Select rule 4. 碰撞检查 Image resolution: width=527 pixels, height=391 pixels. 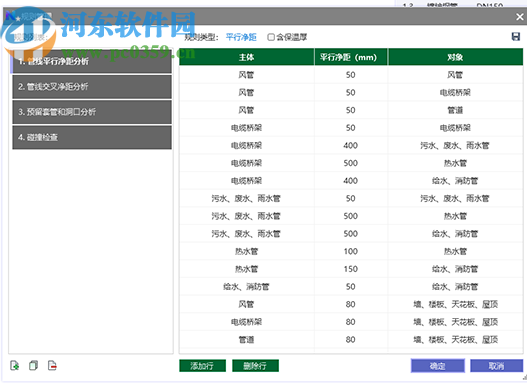[92, 137]
